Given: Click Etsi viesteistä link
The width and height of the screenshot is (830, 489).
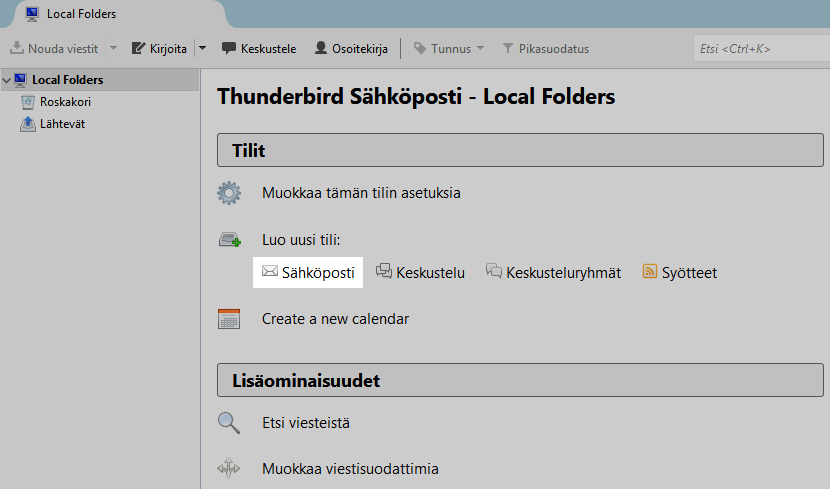Looking at the screenshot, I should [x=306, y=423].
